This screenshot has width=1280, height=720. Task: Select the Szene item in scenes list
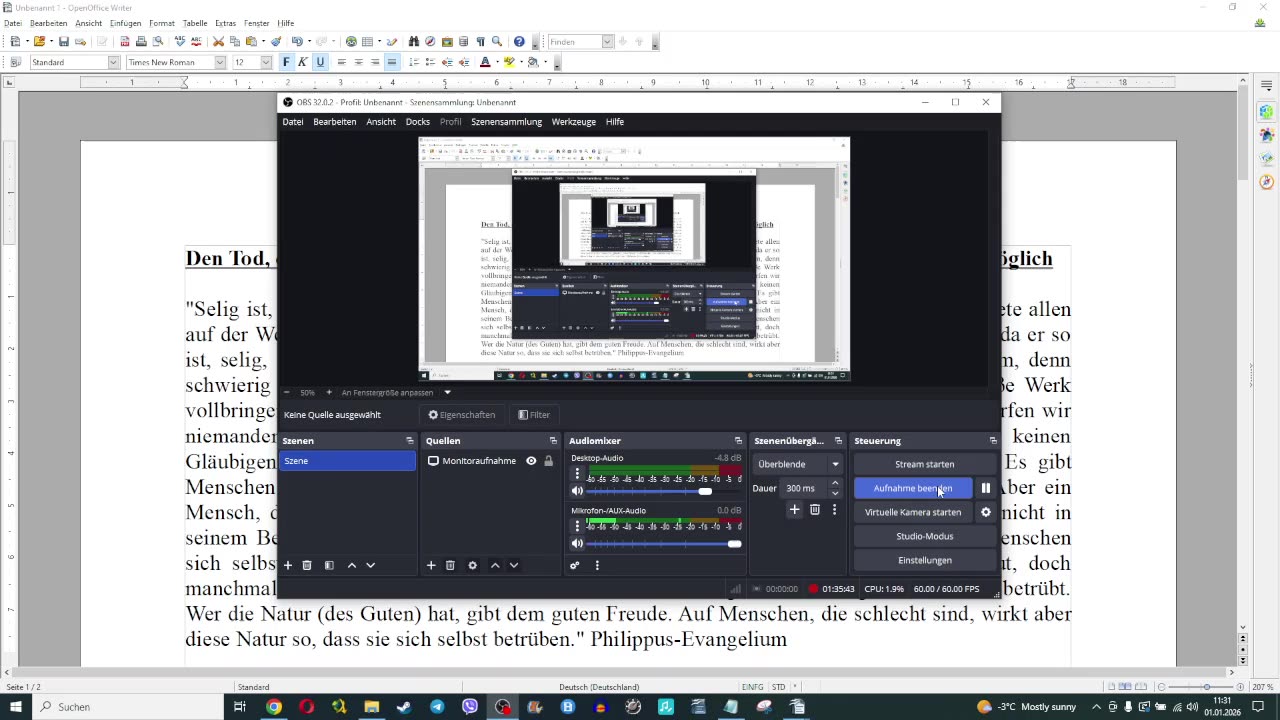(347, 461)
